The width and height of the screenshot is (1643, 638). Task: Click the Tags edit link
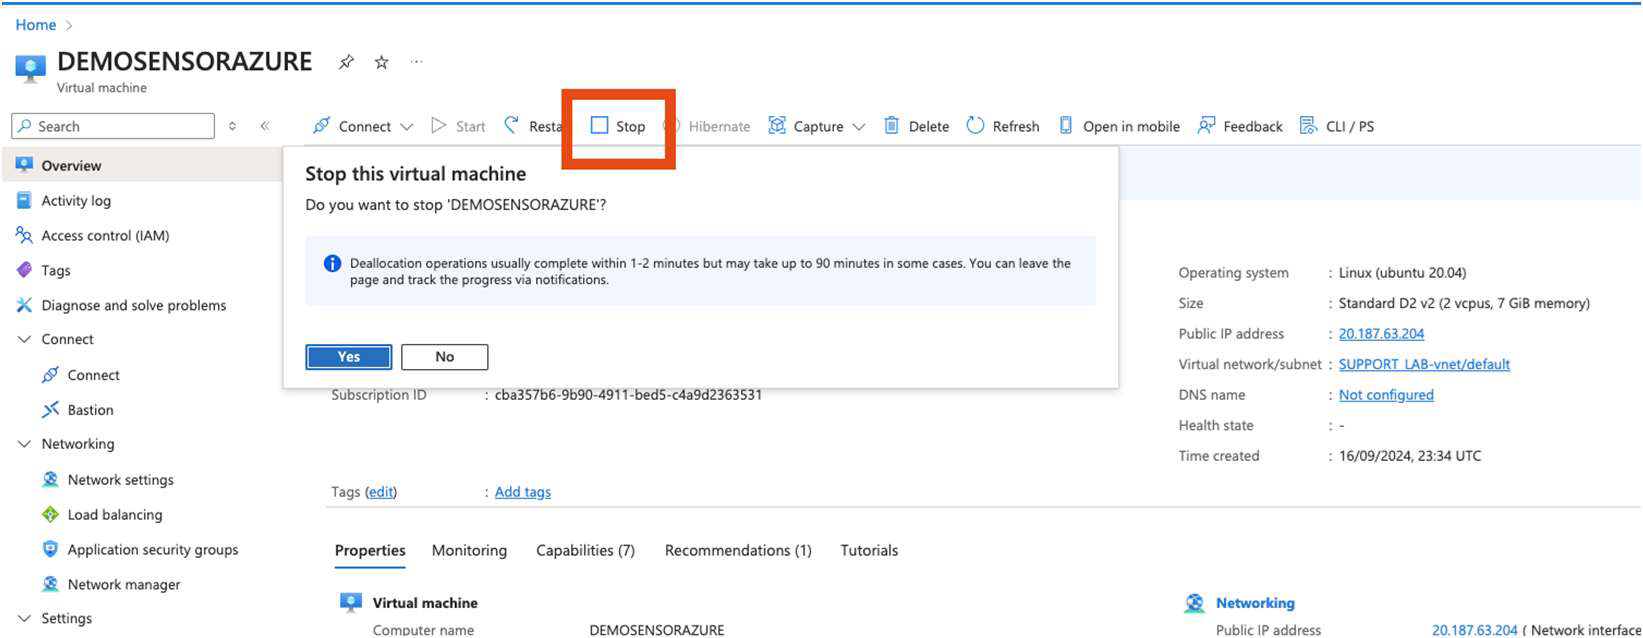point(381,492)
